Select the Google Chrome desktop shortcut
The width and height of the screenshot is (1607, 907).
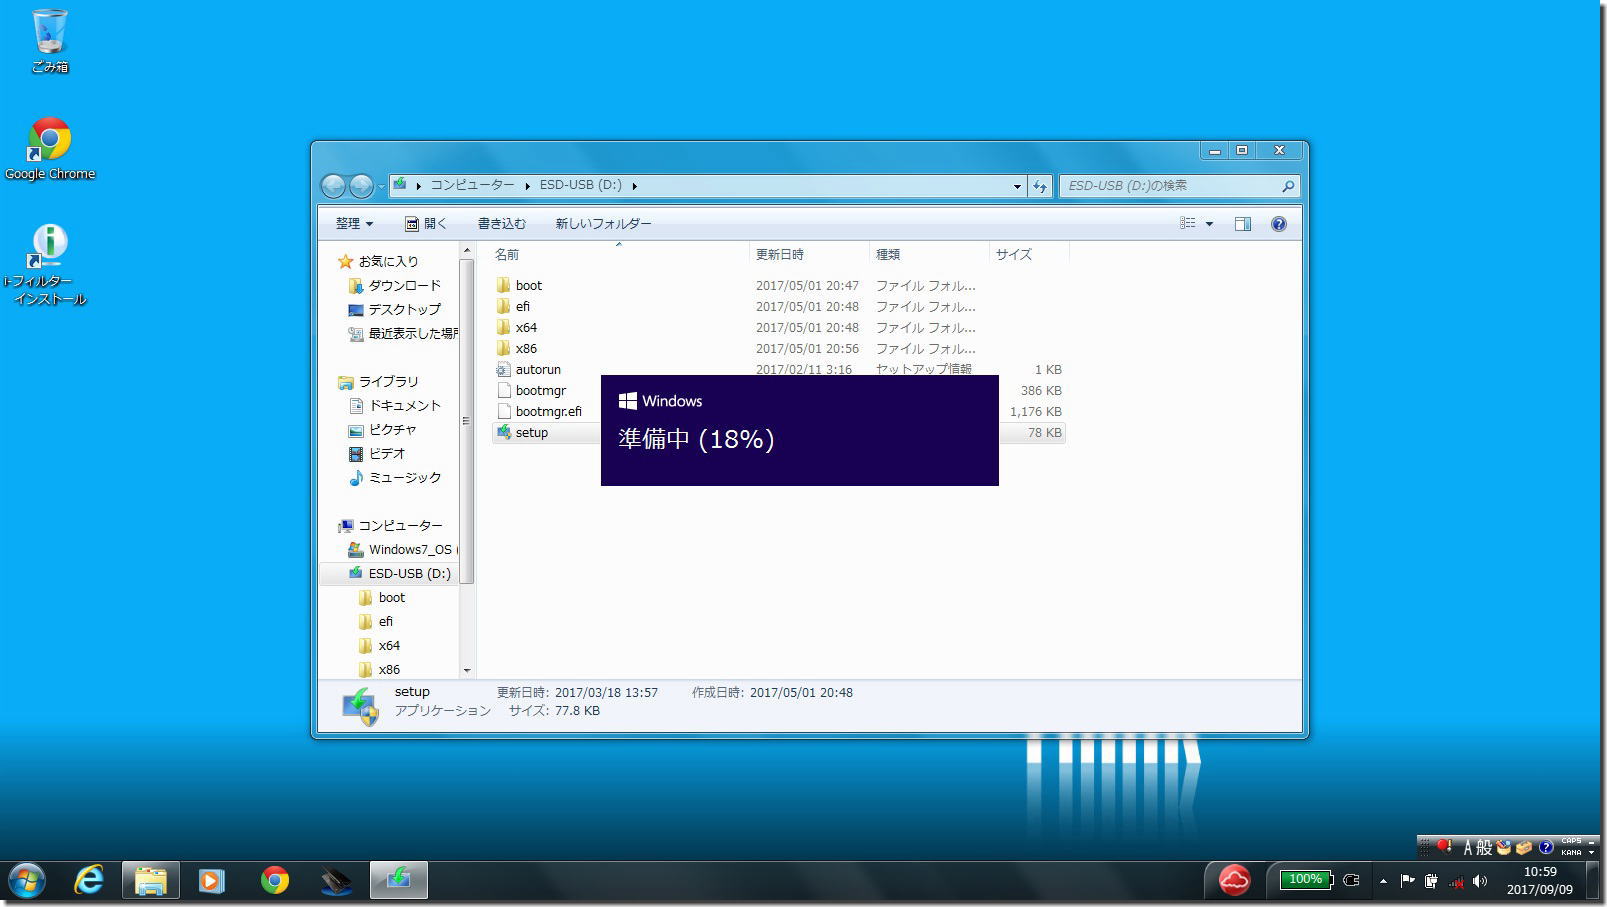coord(50,149)
